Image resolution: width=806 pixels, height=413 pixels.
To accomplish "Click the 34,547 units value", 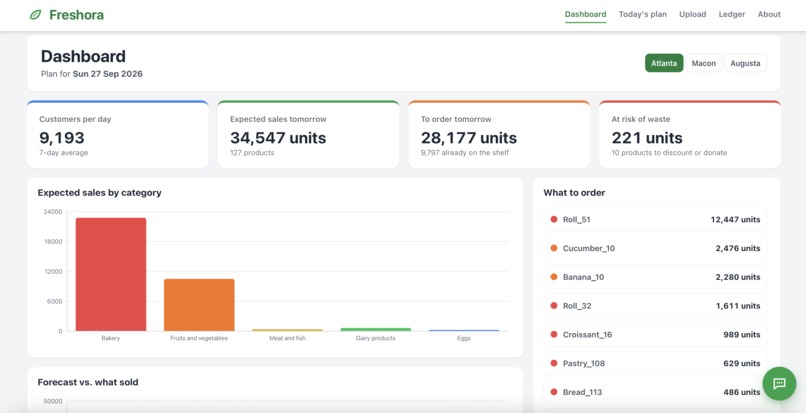I will (x=278, y=138).
